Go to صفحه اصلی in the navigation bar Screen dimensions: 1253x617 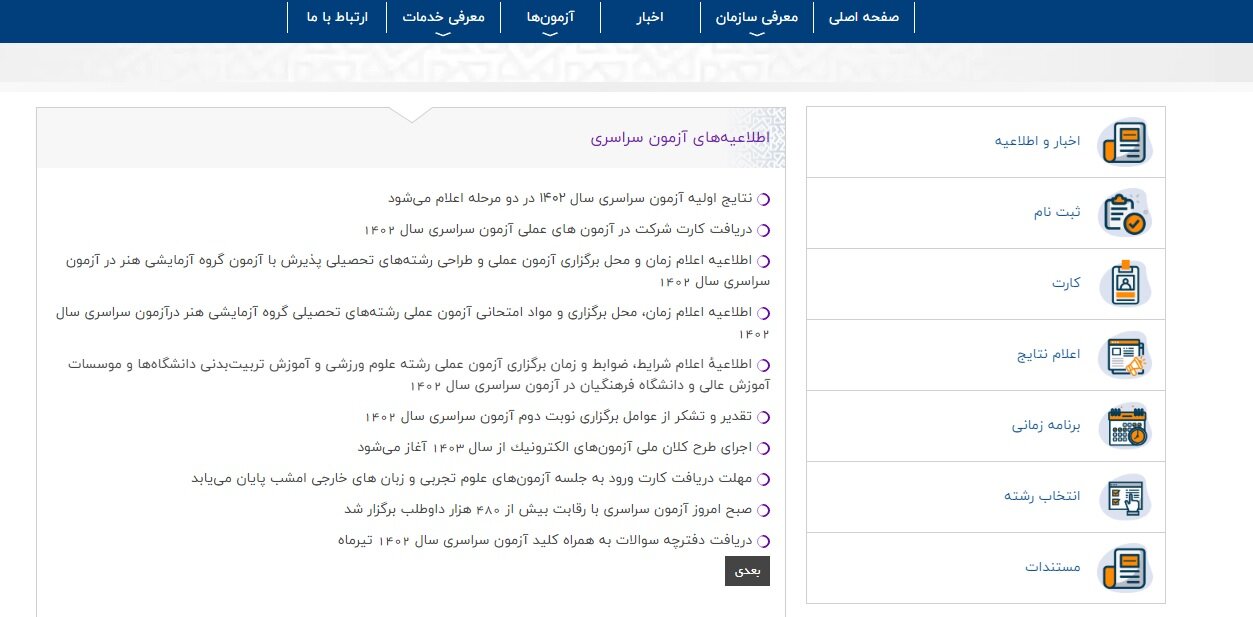[864, 18]
